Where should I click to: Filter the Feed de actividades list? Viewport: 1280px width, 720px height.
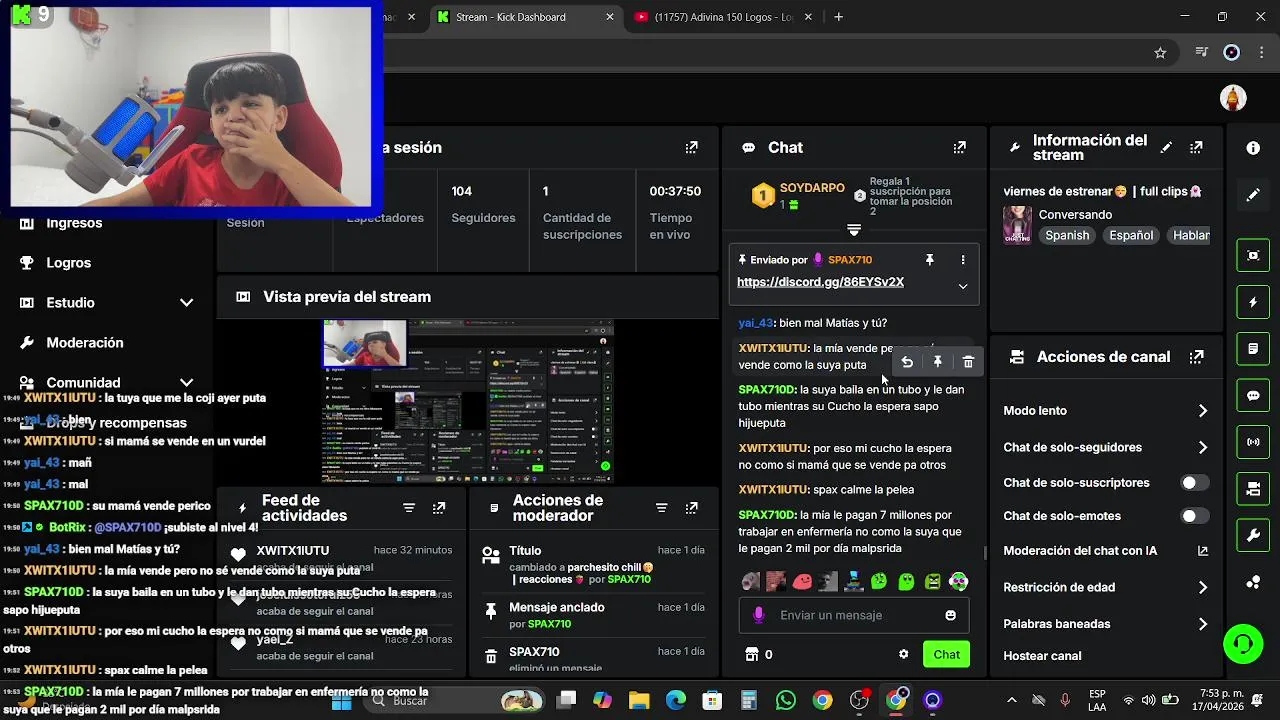coord(409,508)
